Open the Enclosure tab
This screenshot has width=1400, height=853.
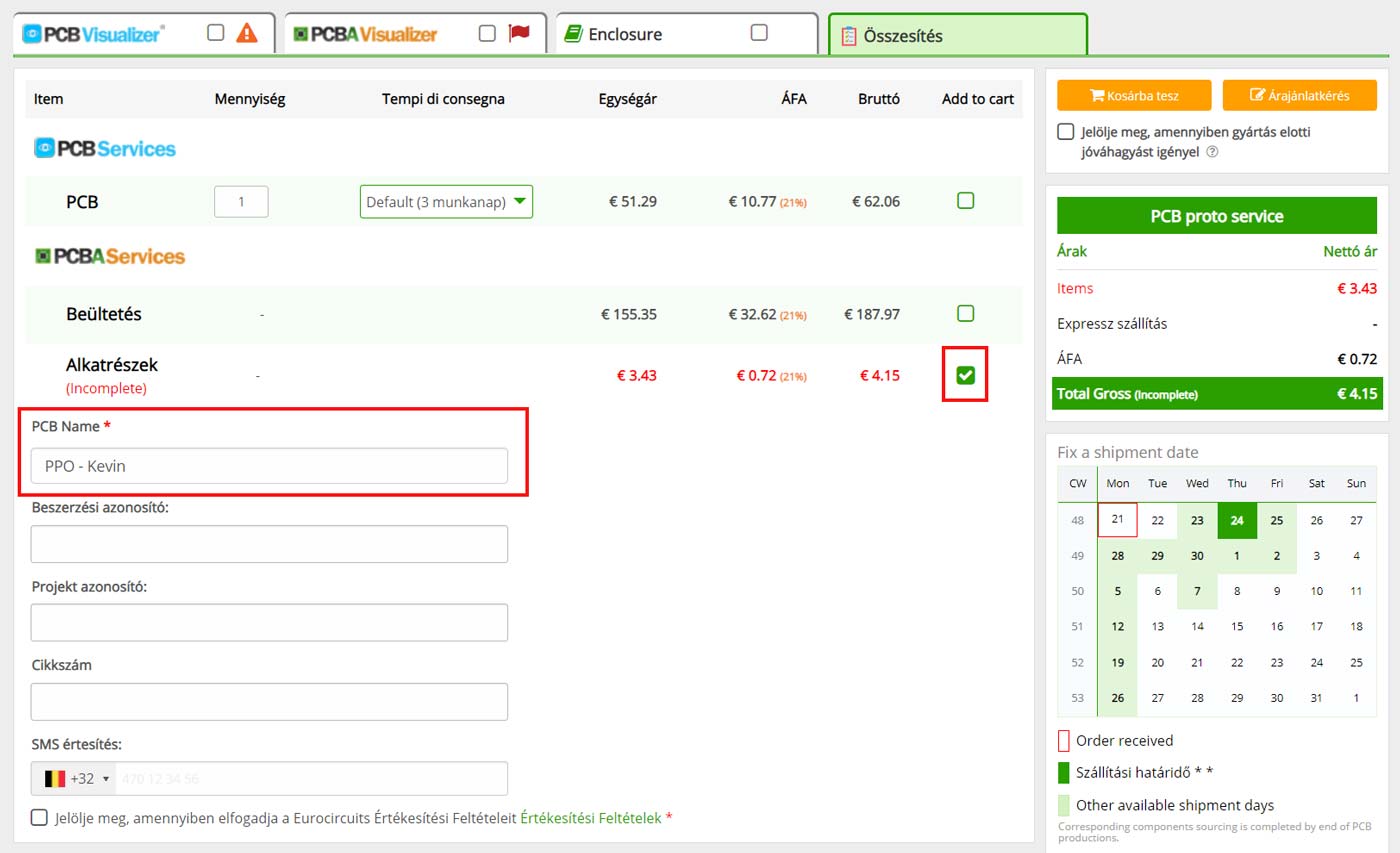[640, 34]
